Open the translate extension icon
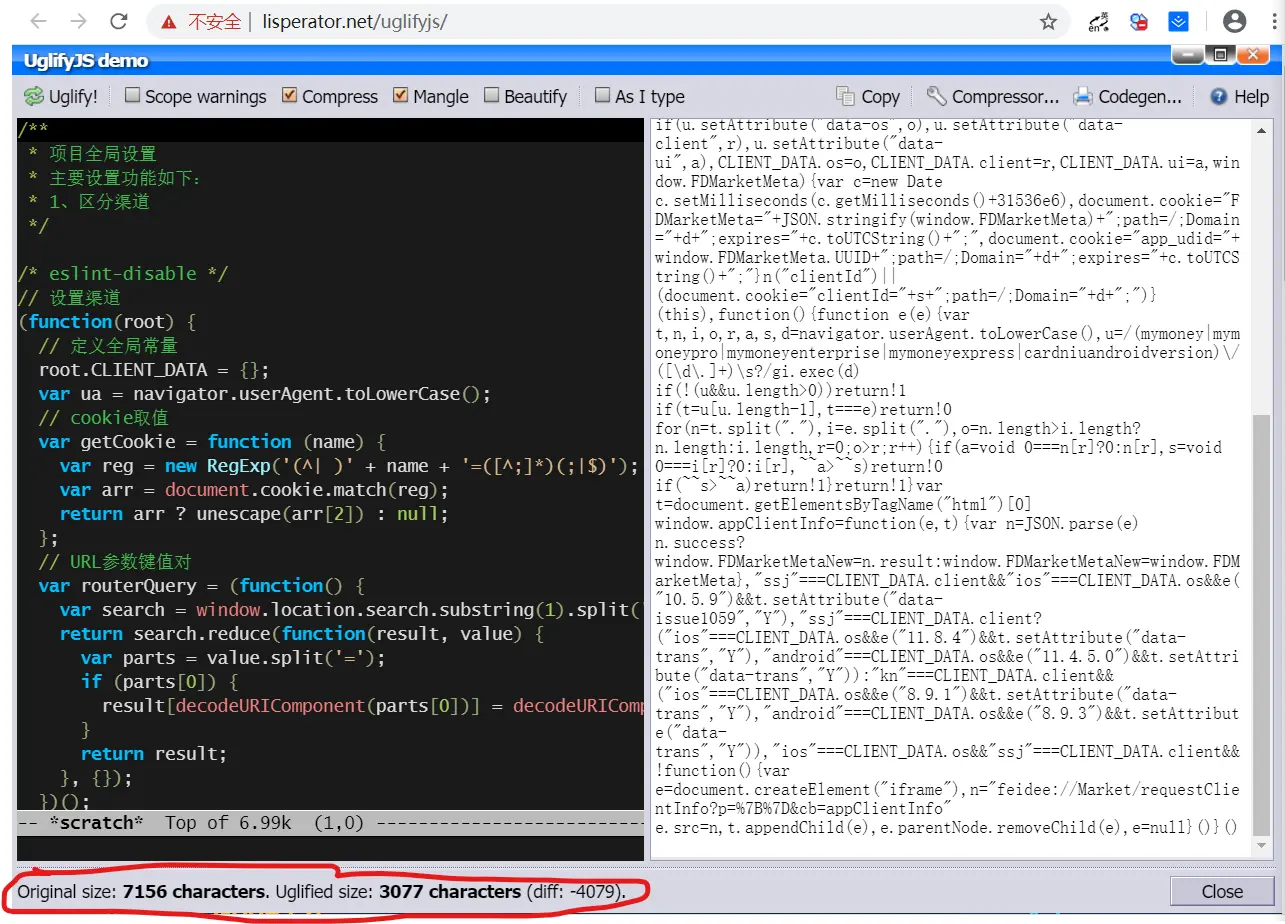 pos(1098,21)
